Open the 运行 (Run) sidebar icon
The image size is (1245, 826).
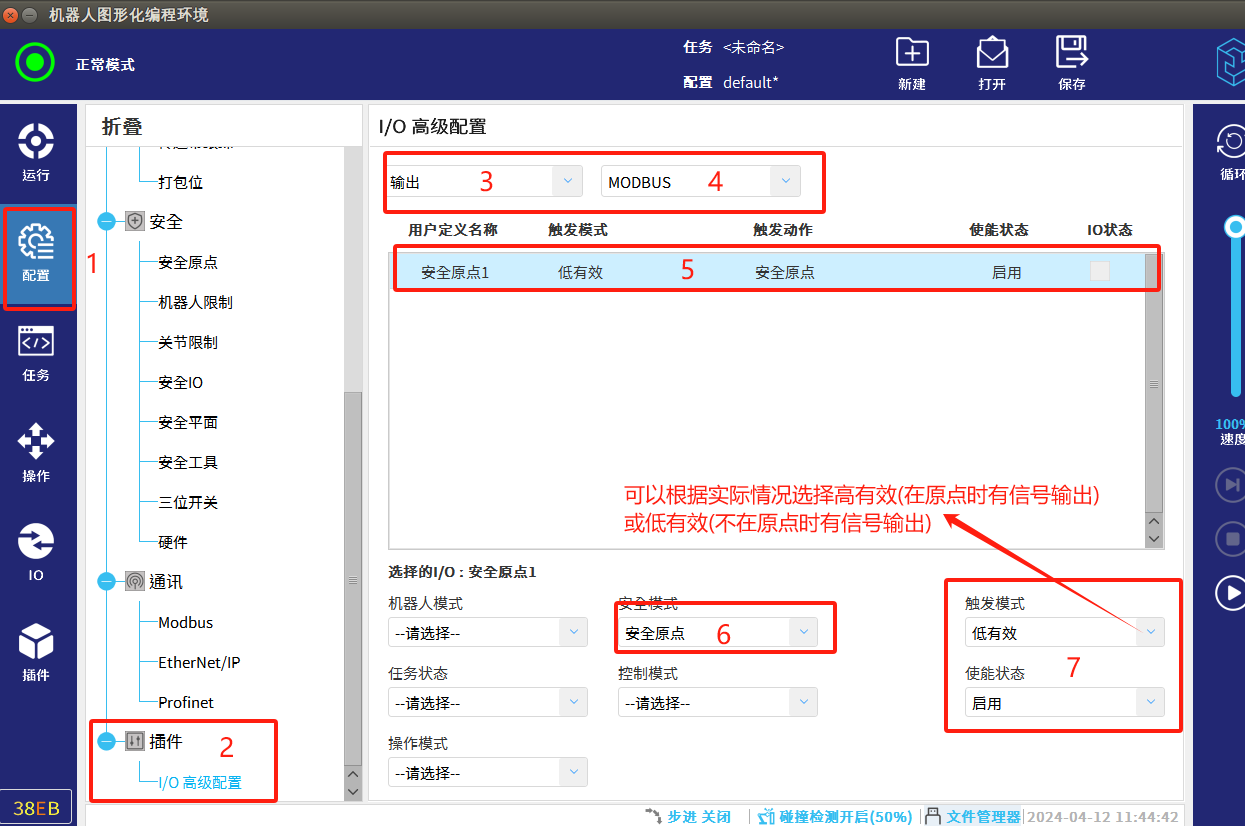click(x=36, y=152)
